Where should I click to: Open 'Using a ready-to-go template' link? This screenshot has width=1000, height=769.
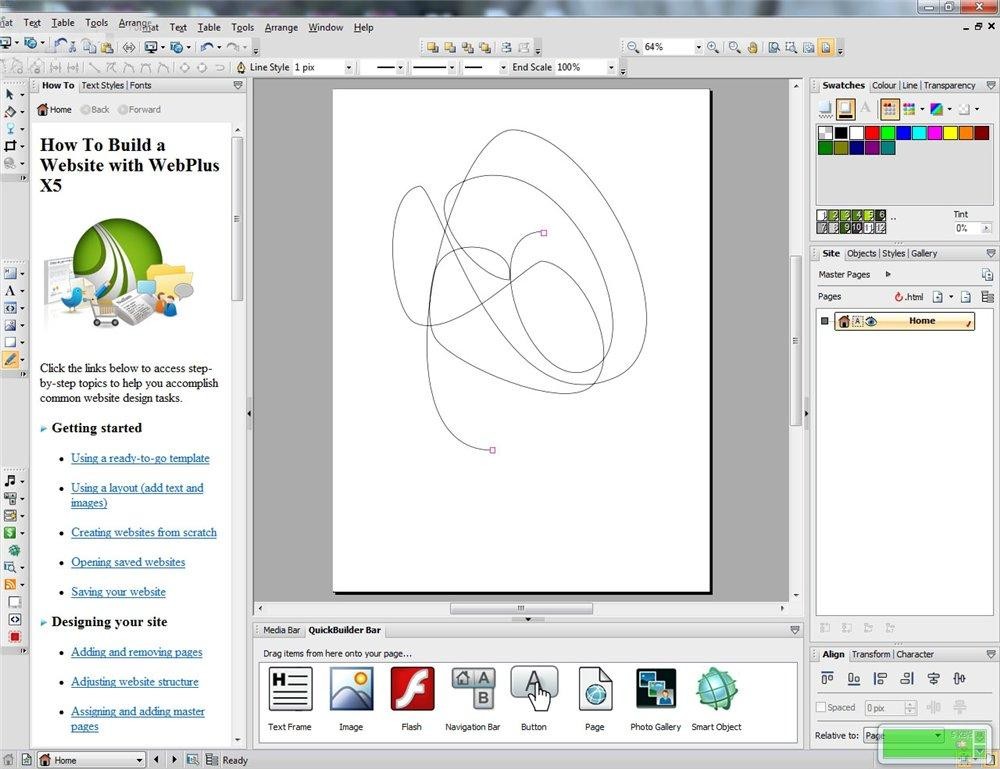click(x=140, y=458)
